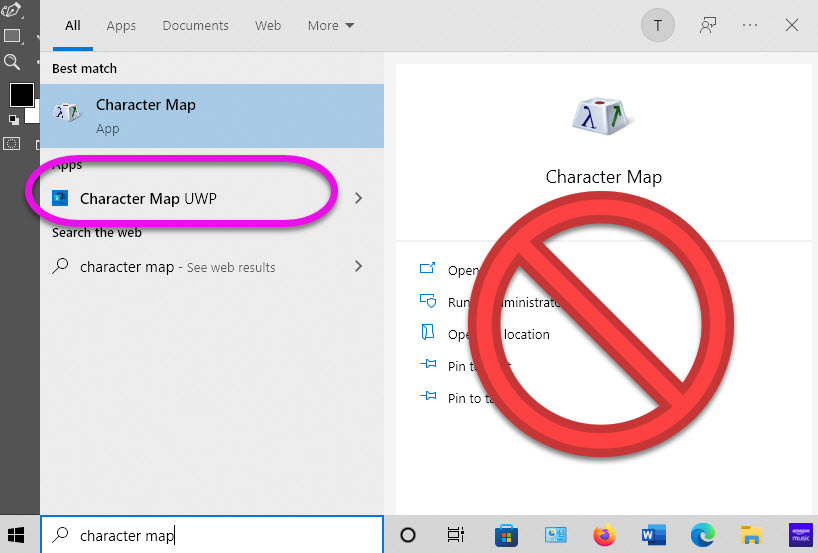Switch to the Documents search tab
The width and height of the screenshot is (818, 553).
coord(196,26)
